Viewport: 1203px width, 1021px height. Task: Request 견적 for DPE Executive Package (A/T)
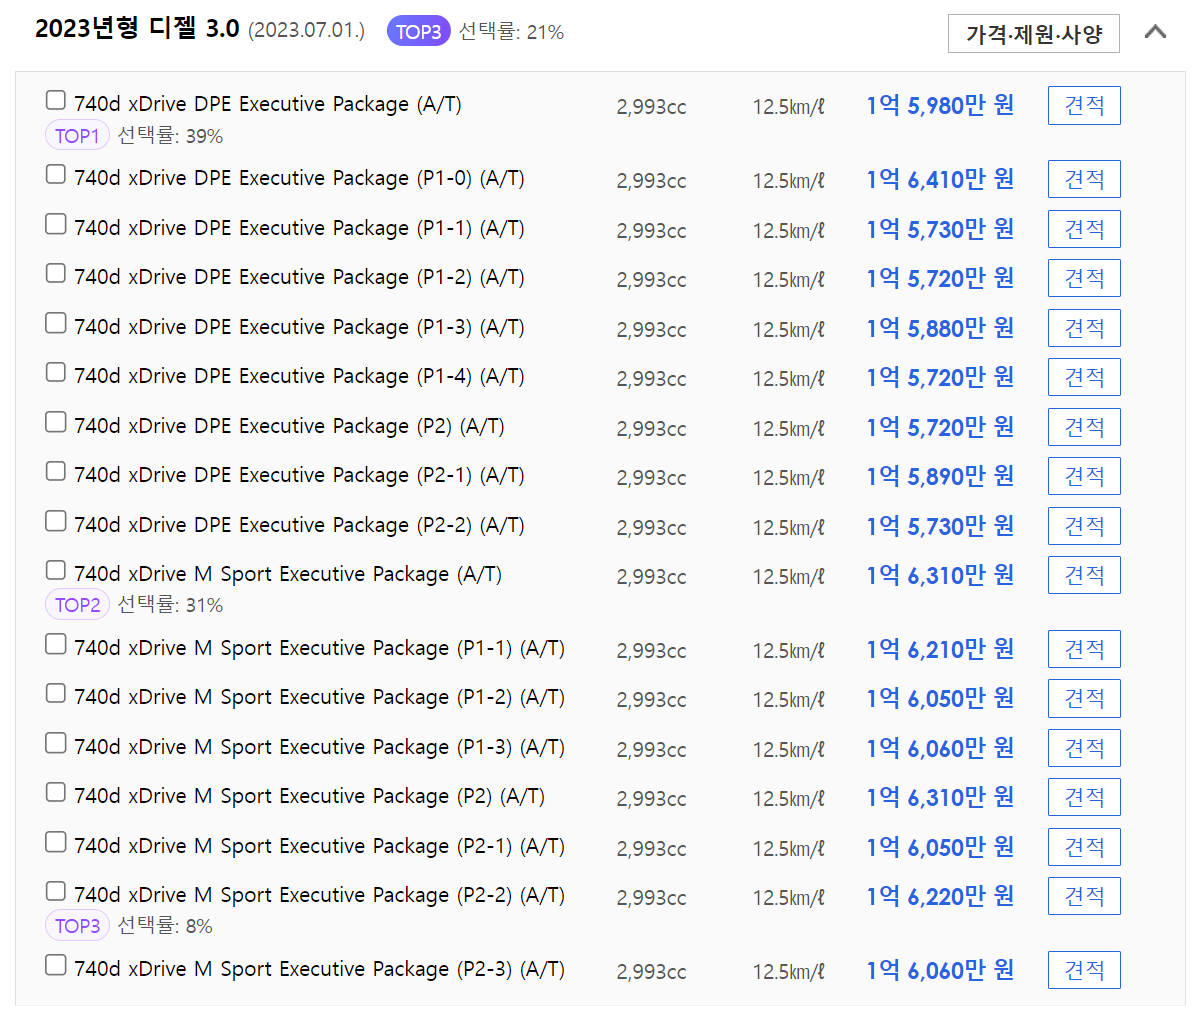(x=1084, y=105)
